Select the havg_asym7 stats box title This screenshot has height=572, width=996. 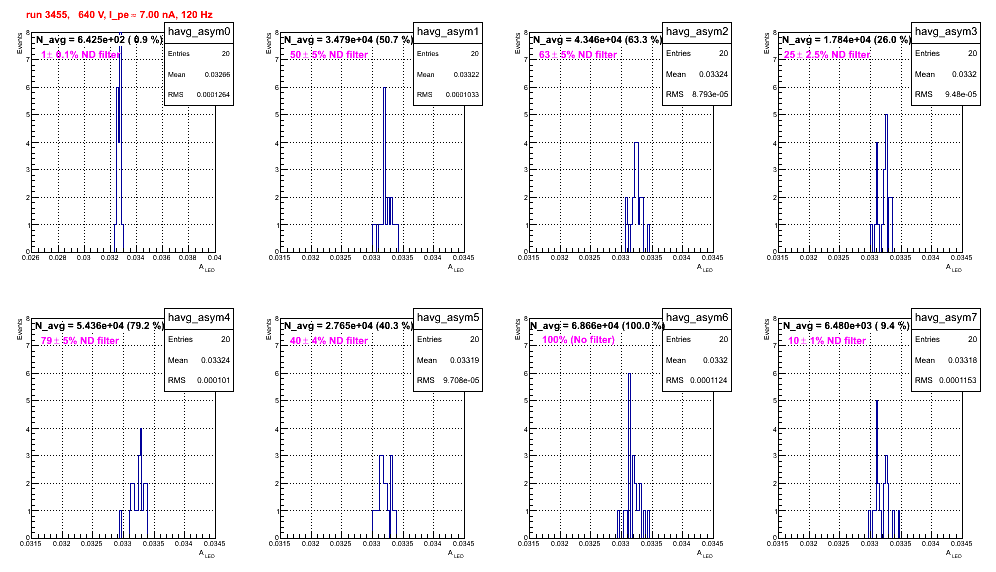pos(946,317)
